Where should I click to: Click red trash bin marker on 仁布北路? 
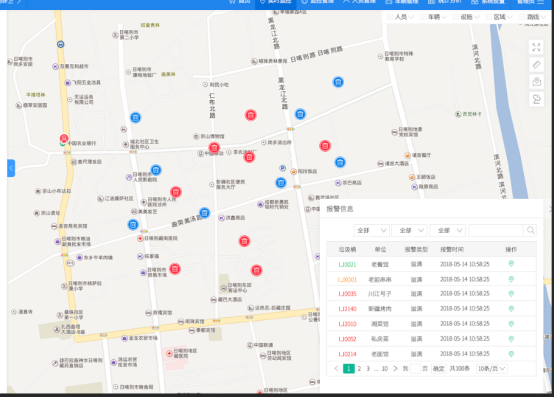pyautogui.click(x=214, y=147)
